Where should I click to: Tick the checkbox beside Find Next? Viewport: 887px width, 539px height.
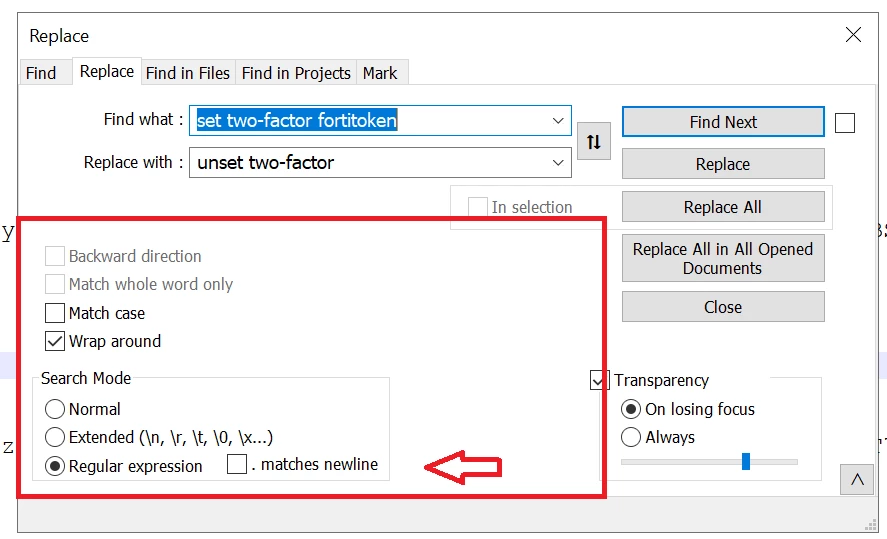(845, 123)
